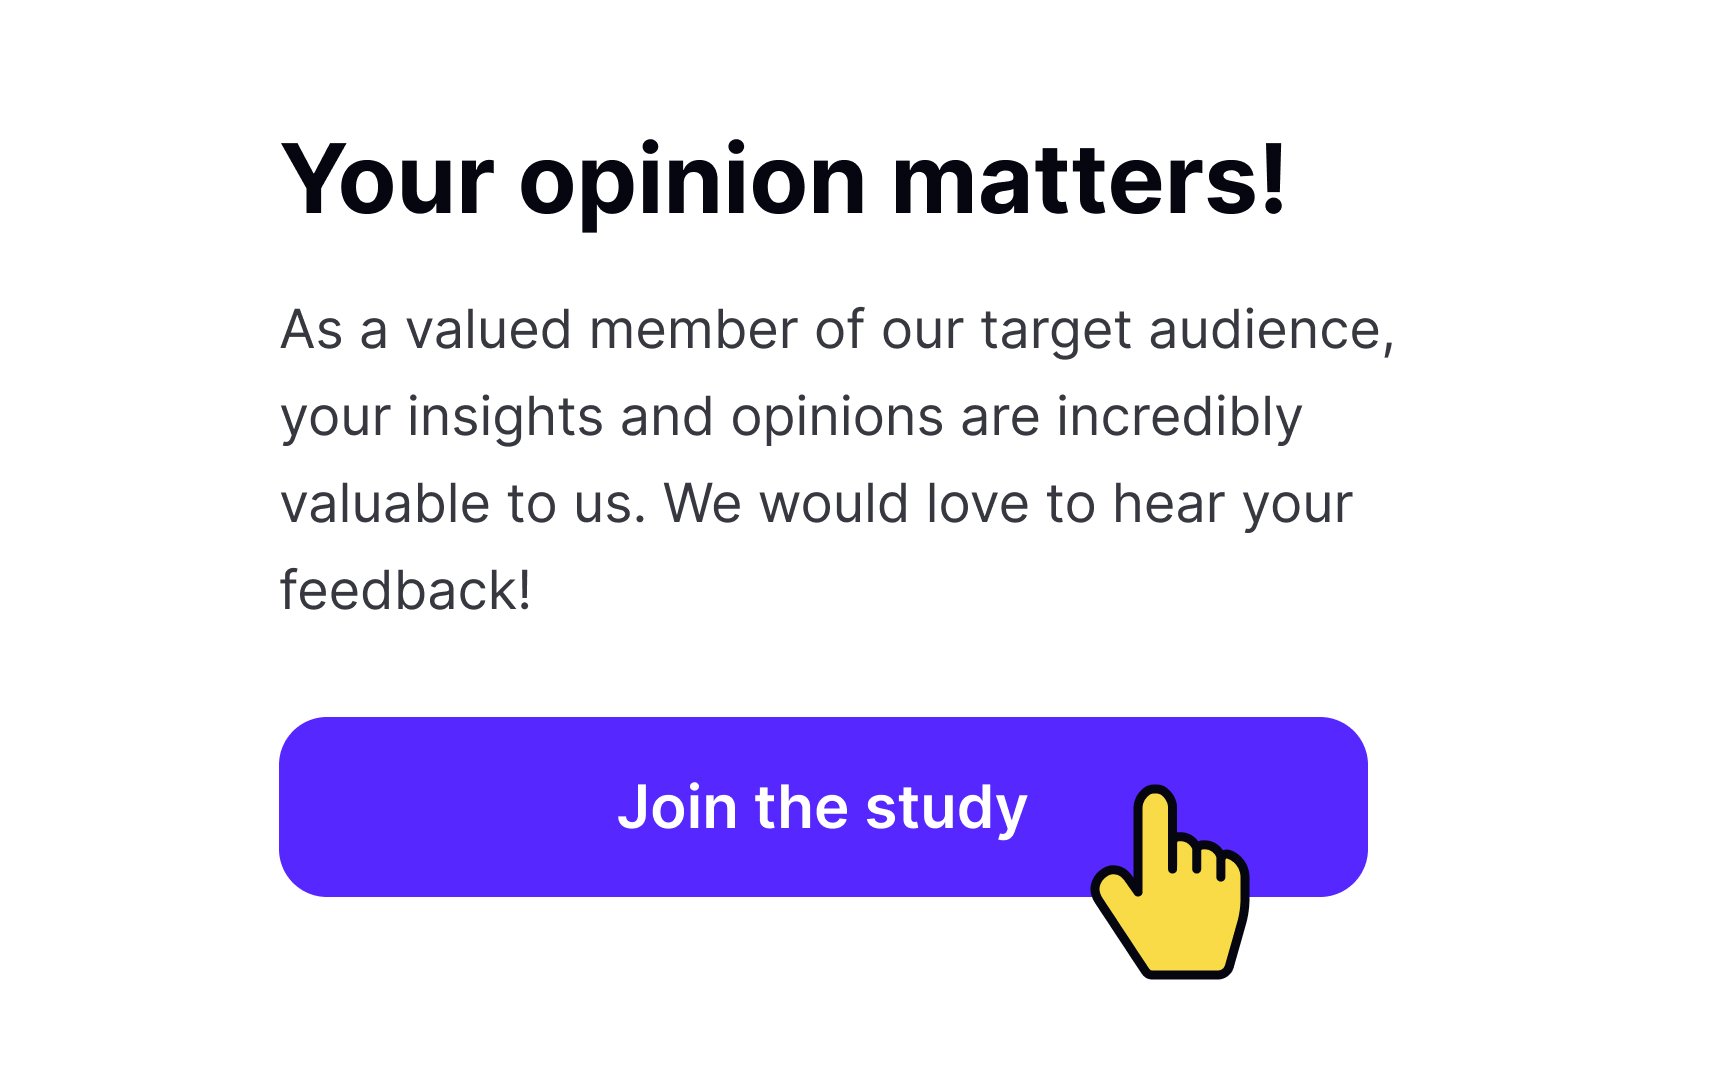Viewport: 1728px width, 1080px height.
Task: Click the word 'opinion' in the heading
Action: [x=692, y=185]
